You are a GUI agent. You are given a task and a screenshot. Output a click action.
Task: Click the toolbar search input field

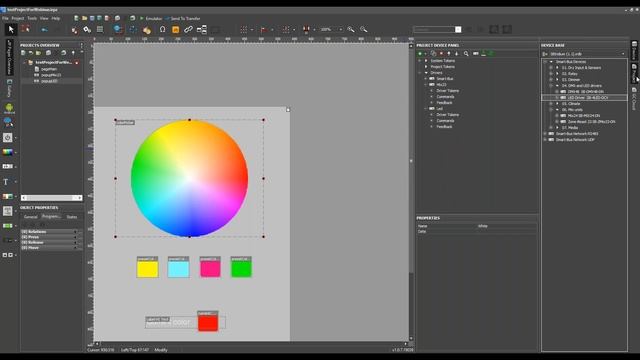pos(434,29)
